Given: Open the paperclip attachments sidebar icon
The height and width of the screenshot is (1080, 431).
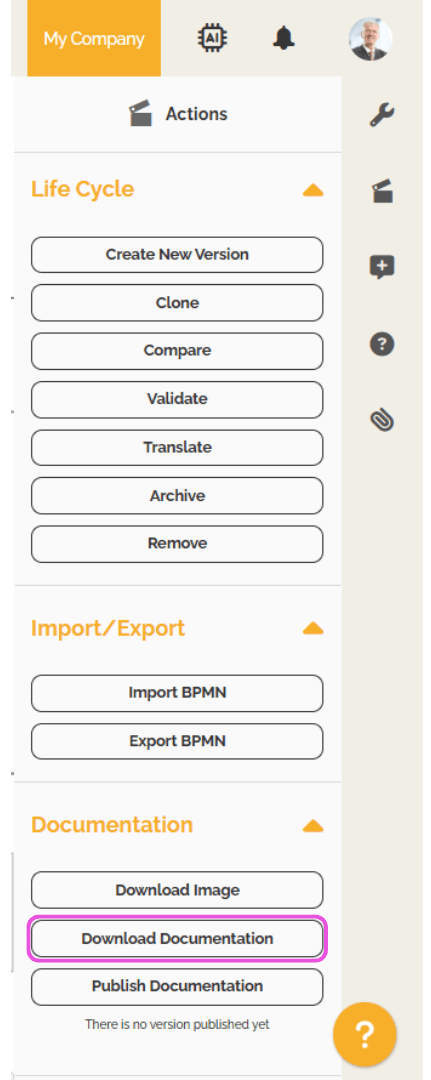Looking at the screenshot, I should coord(381,419).
